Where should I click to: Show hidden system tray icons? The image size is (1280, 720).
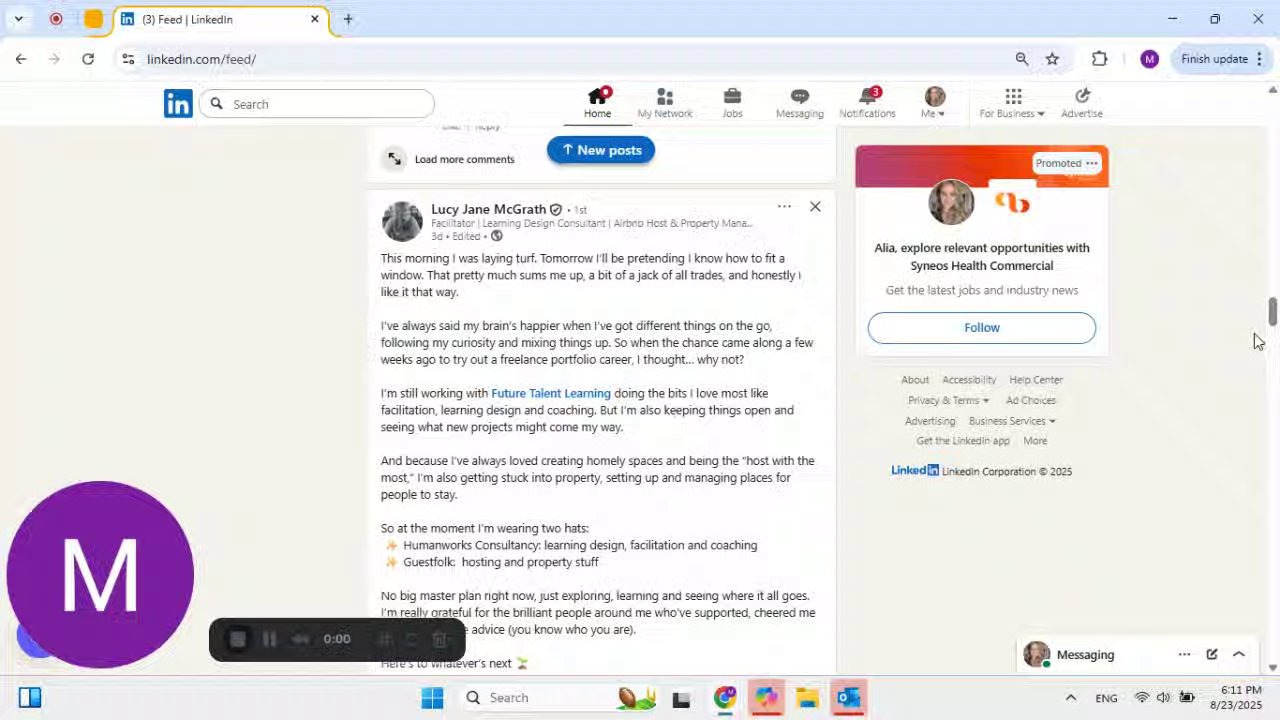click(x=1070, y=698)
